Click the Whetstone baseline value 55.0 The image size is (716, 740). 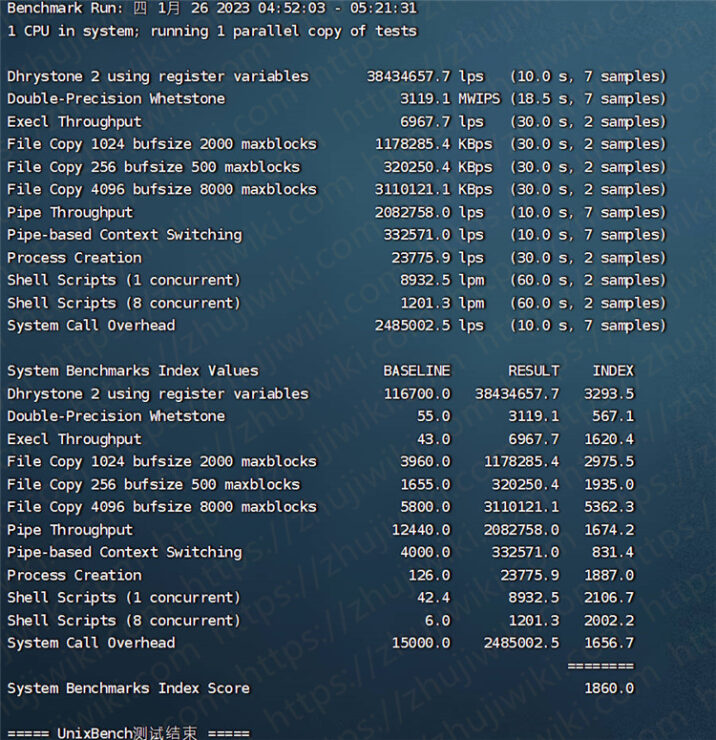[x=434, y=416]
